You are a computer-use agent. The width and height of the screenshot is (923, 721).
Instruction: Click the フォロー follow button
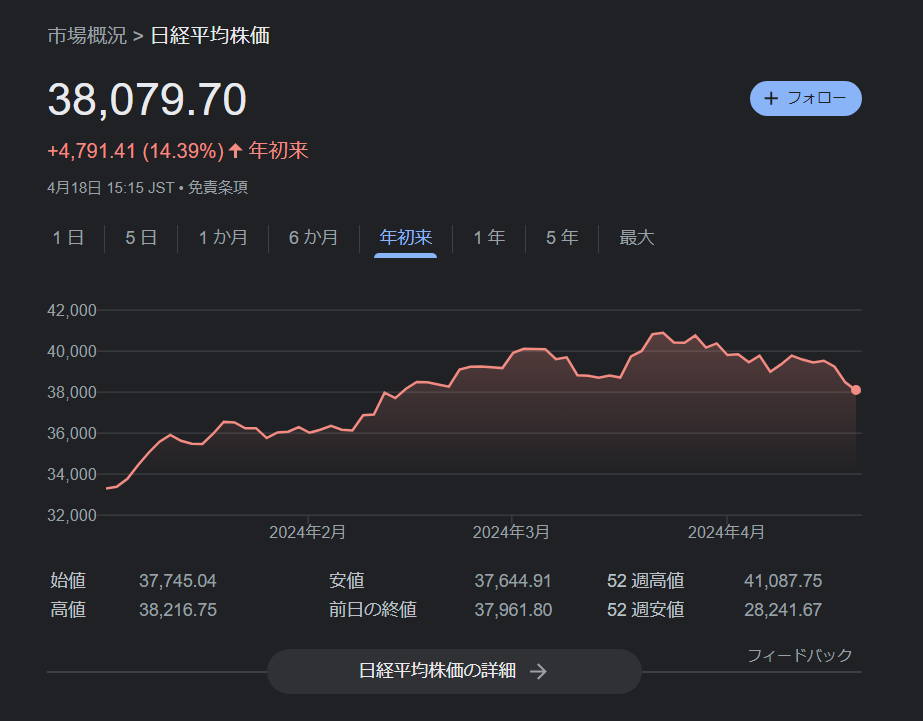805,98
